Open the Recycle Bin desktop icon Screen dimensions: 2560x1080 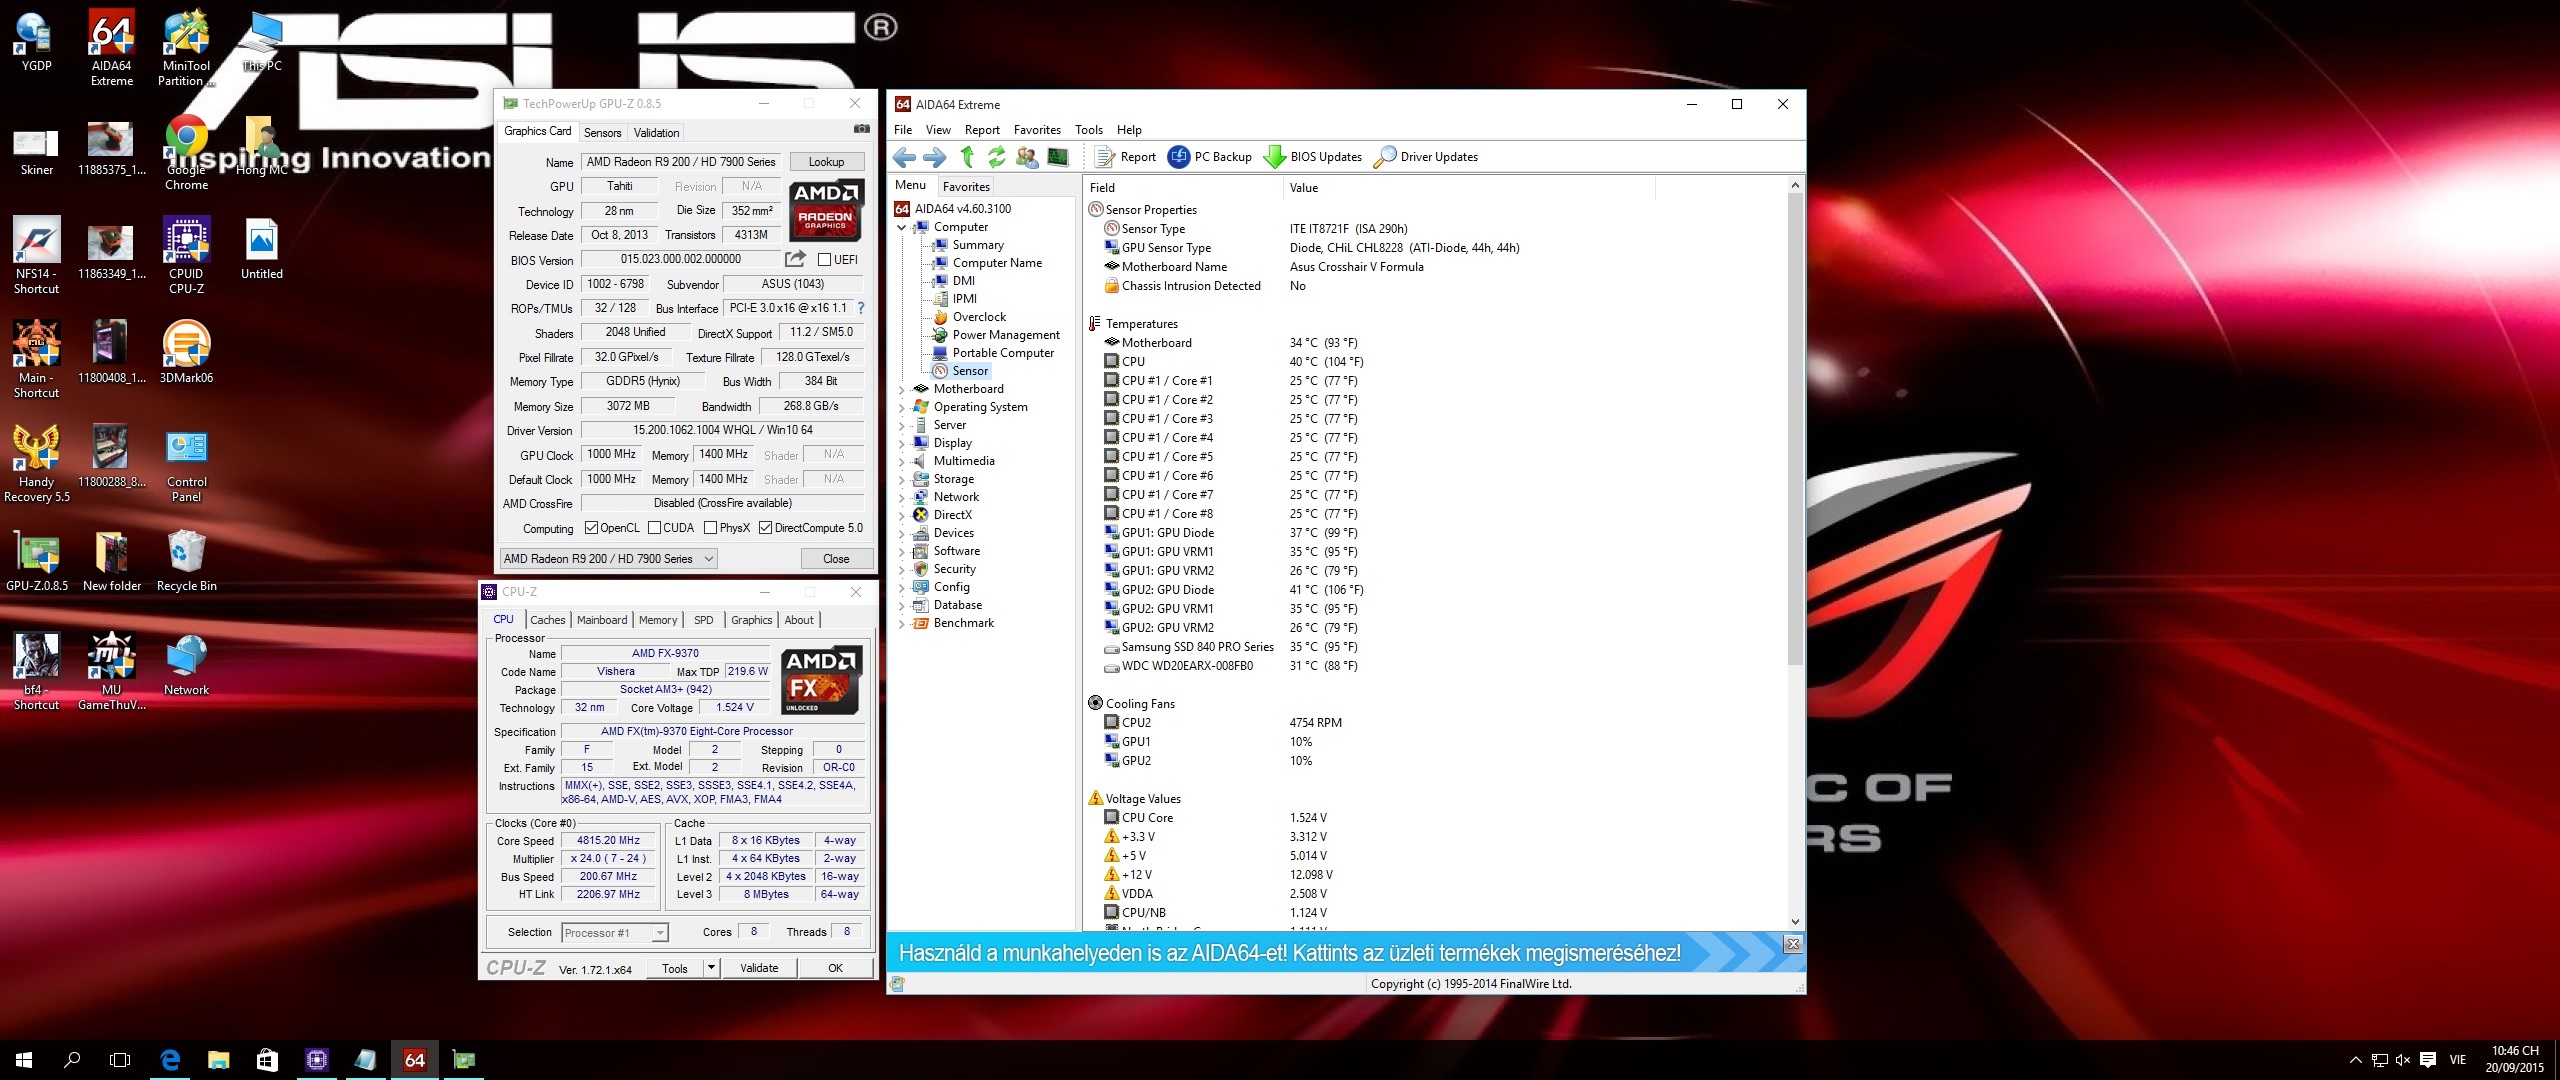pyautogui.click(x=186, y=560)
